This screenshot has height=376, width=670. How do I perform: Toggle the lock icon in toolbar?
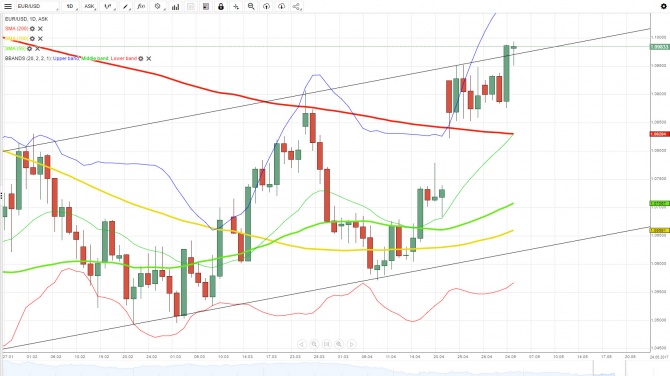click(x=220, y=6)
